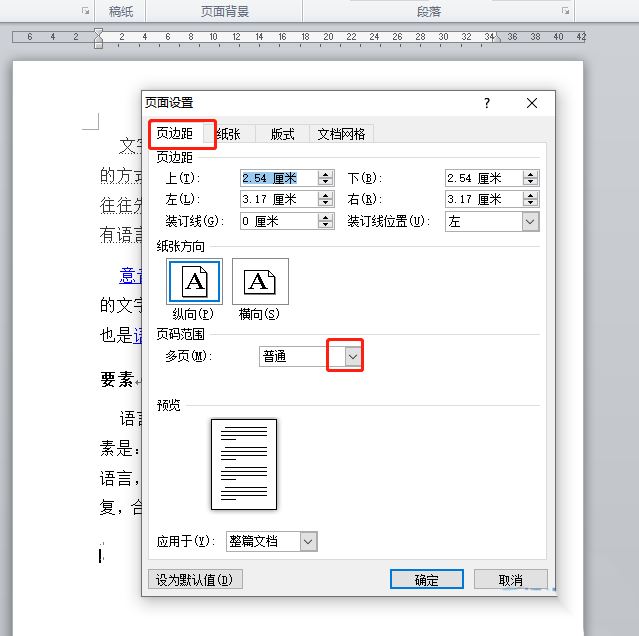Screen dimensions: 639x636
Task: Expand the 多页 dropdown list
Action: coord(351,356)
